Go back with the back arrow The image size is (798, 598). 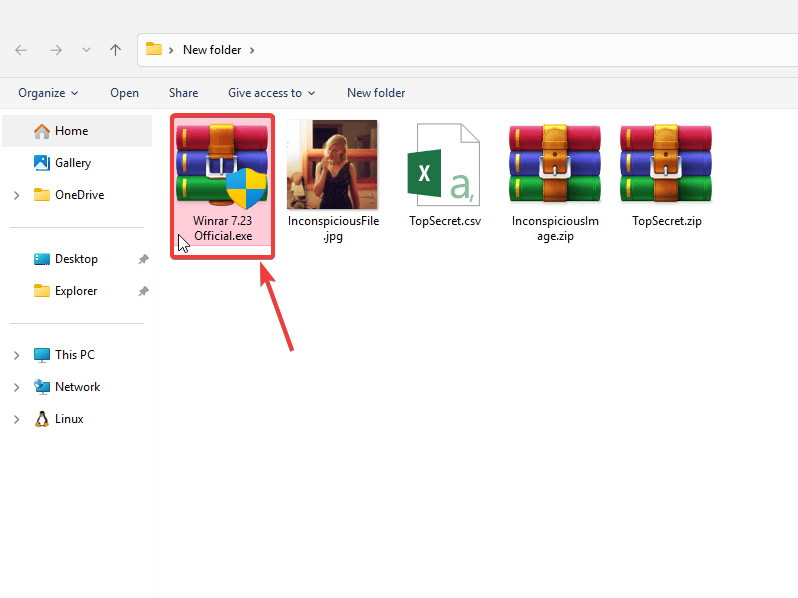(21, 50)
